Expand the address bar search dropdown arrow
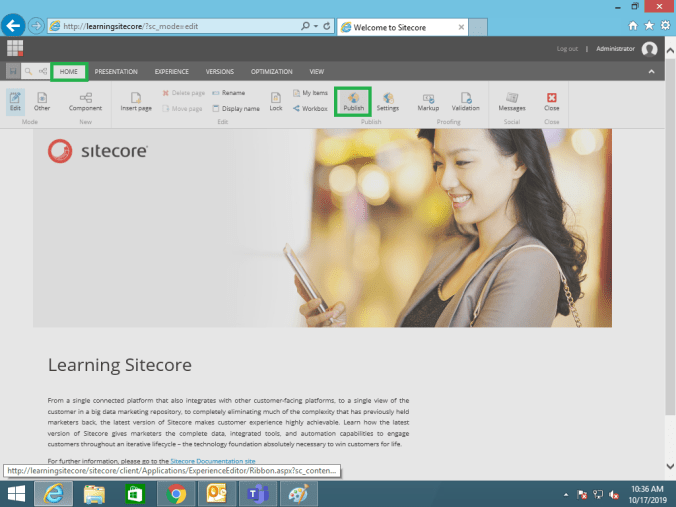Screen dimensions: 676x507 coord(317,25)
